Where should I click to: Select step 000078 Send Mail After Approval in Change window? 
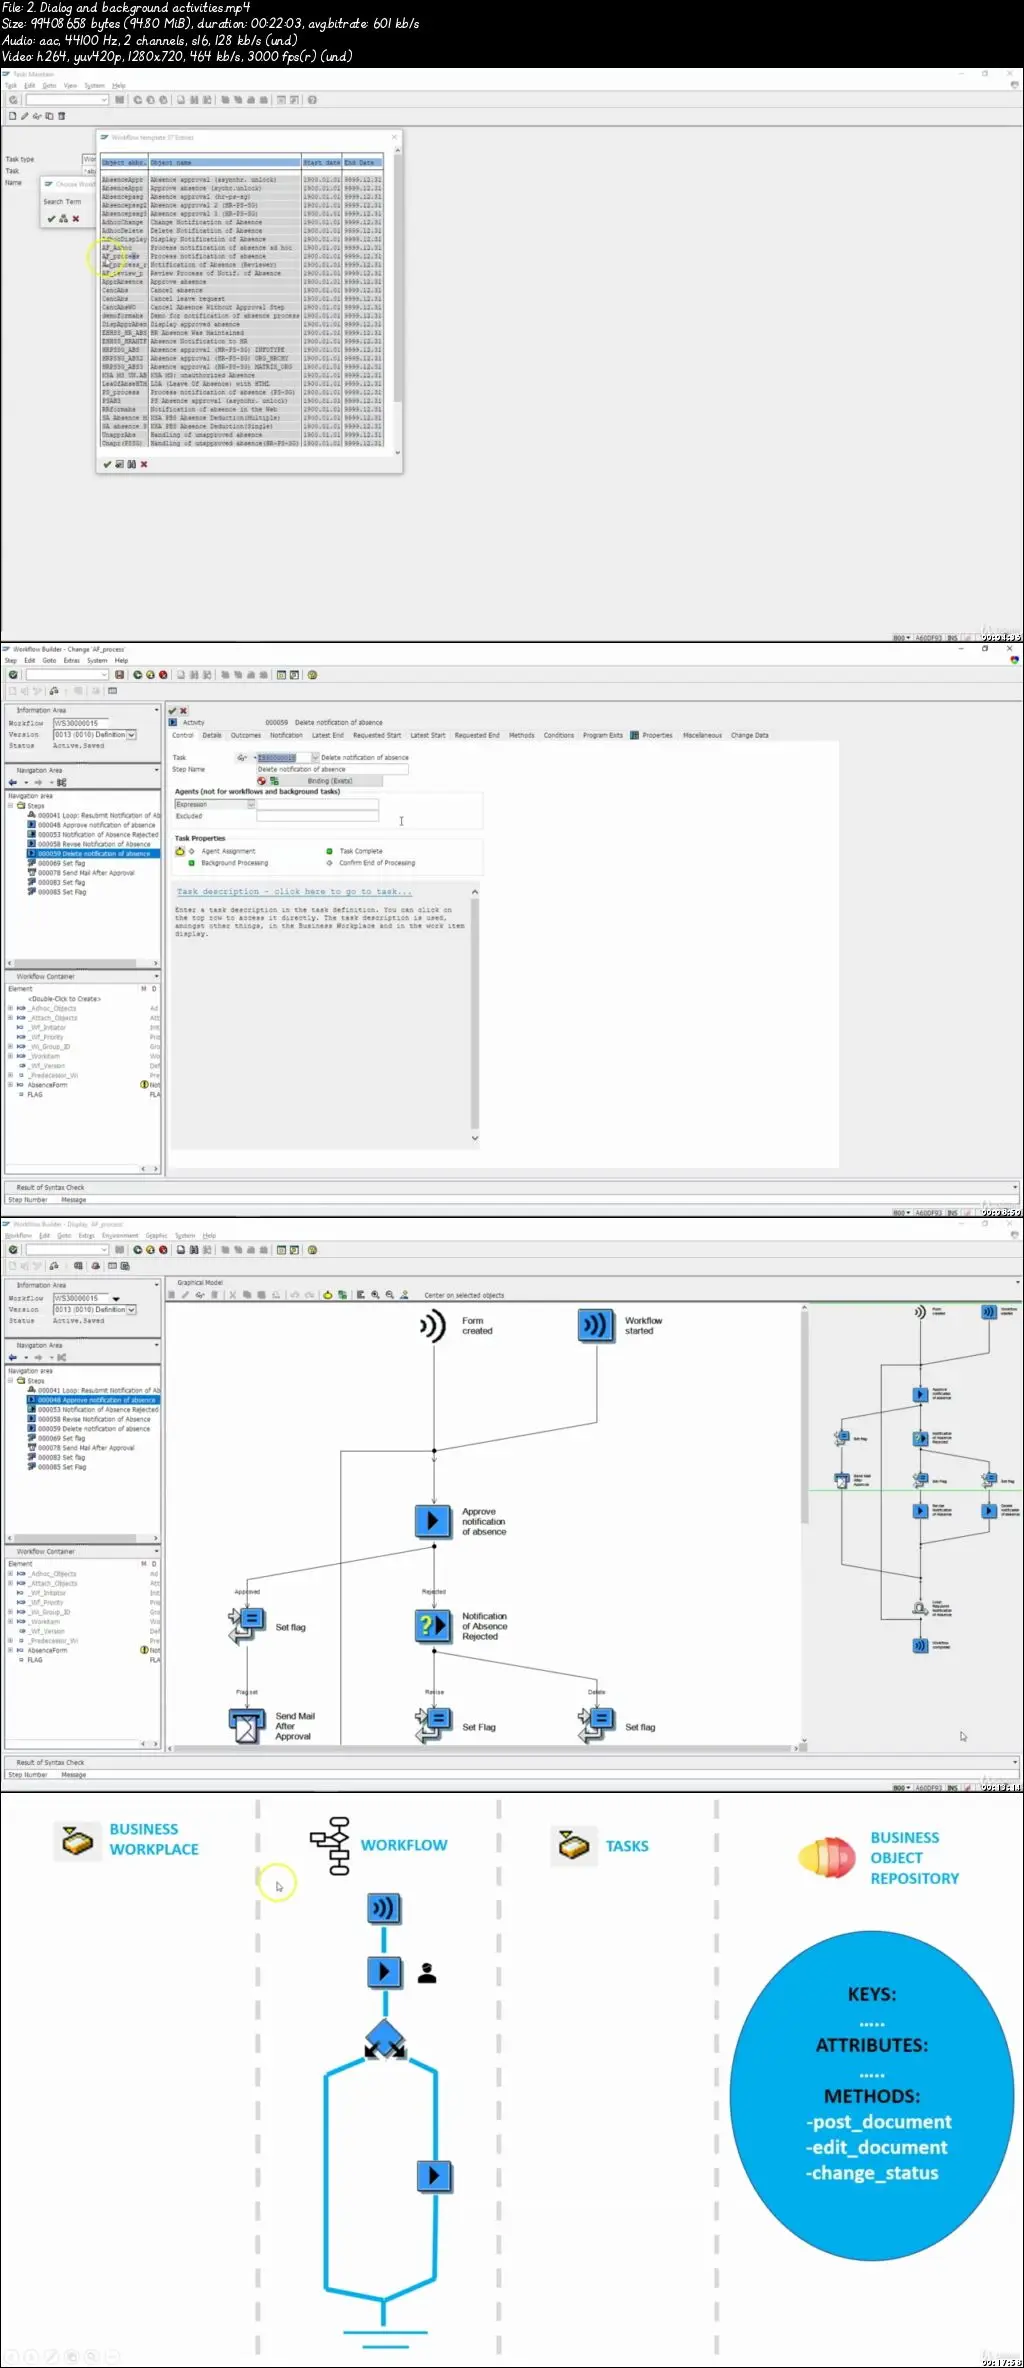click(86, 873)
